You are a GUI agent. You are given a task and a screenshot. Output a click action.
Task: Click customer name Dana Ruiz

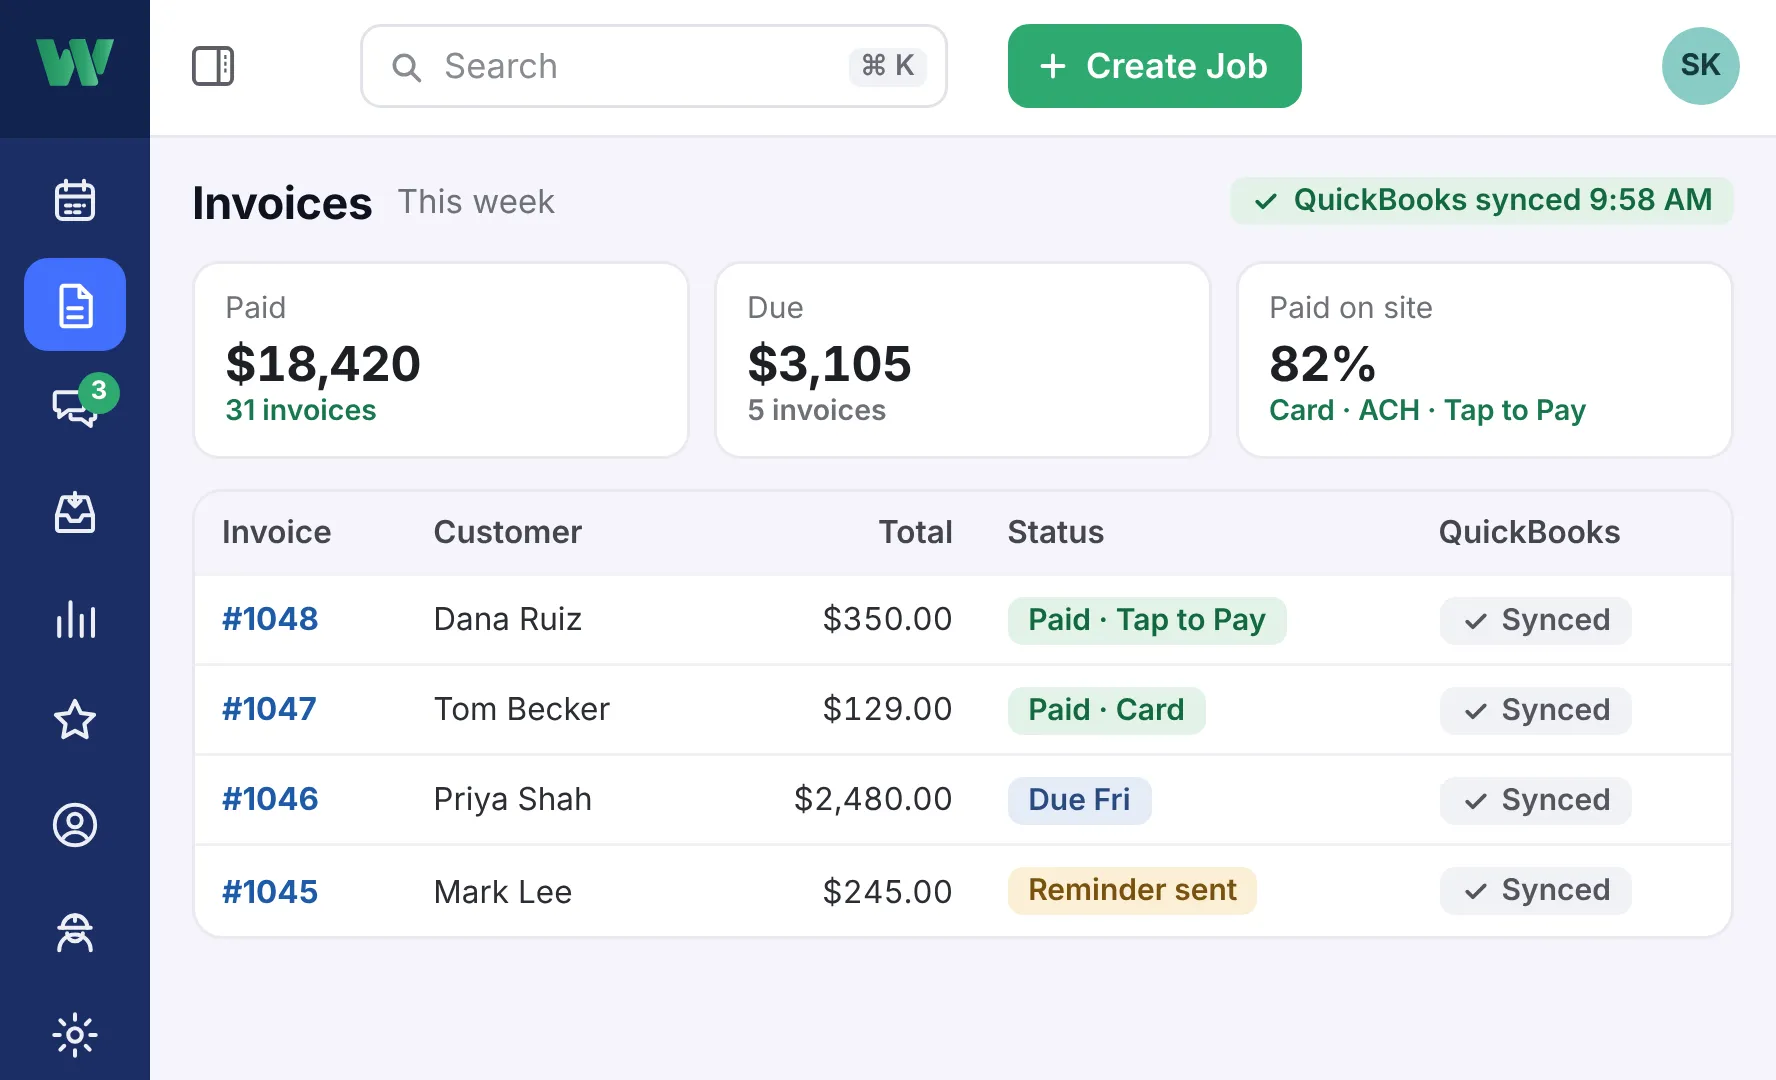[x=508, y=619]
